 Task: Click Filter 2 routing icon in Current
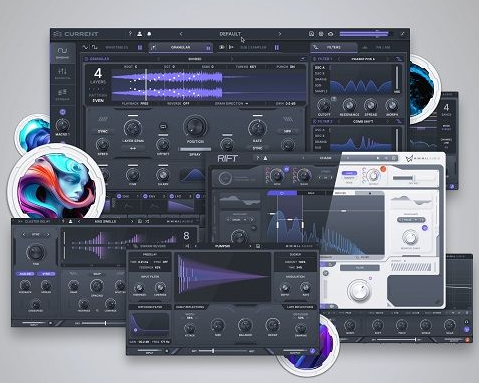coord(399,122)
